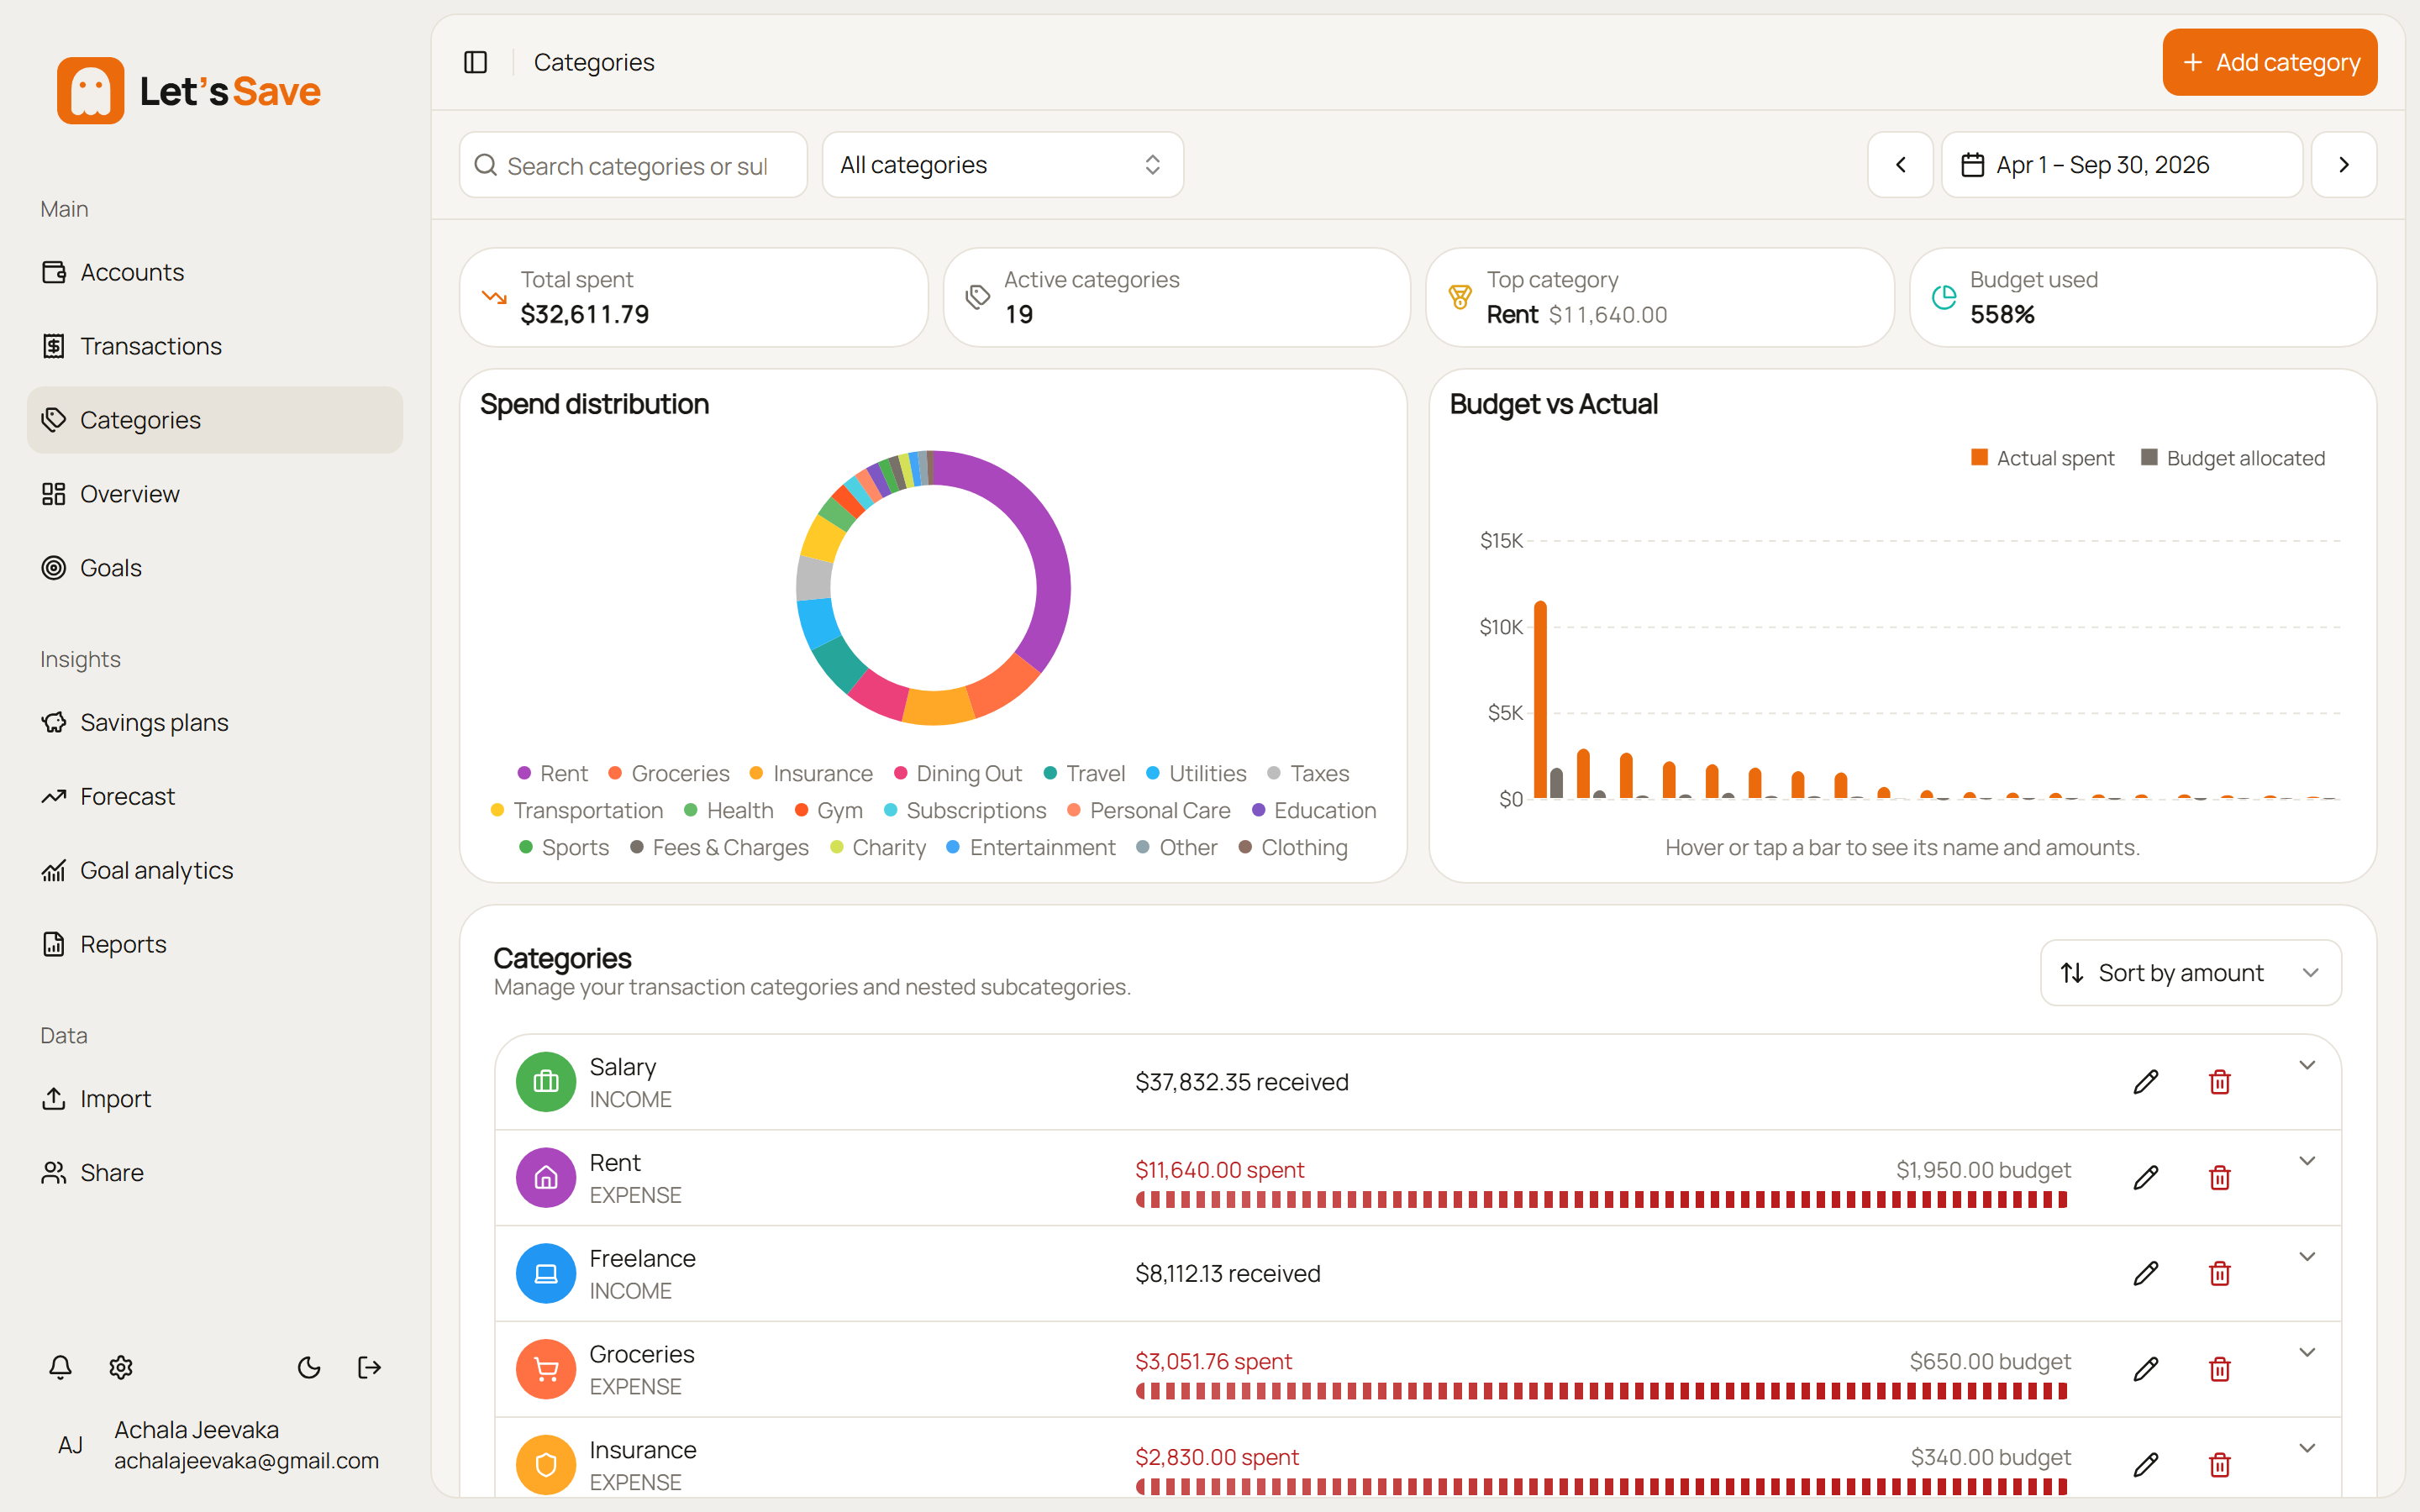Open the Share page

[x=215, y=1172]
